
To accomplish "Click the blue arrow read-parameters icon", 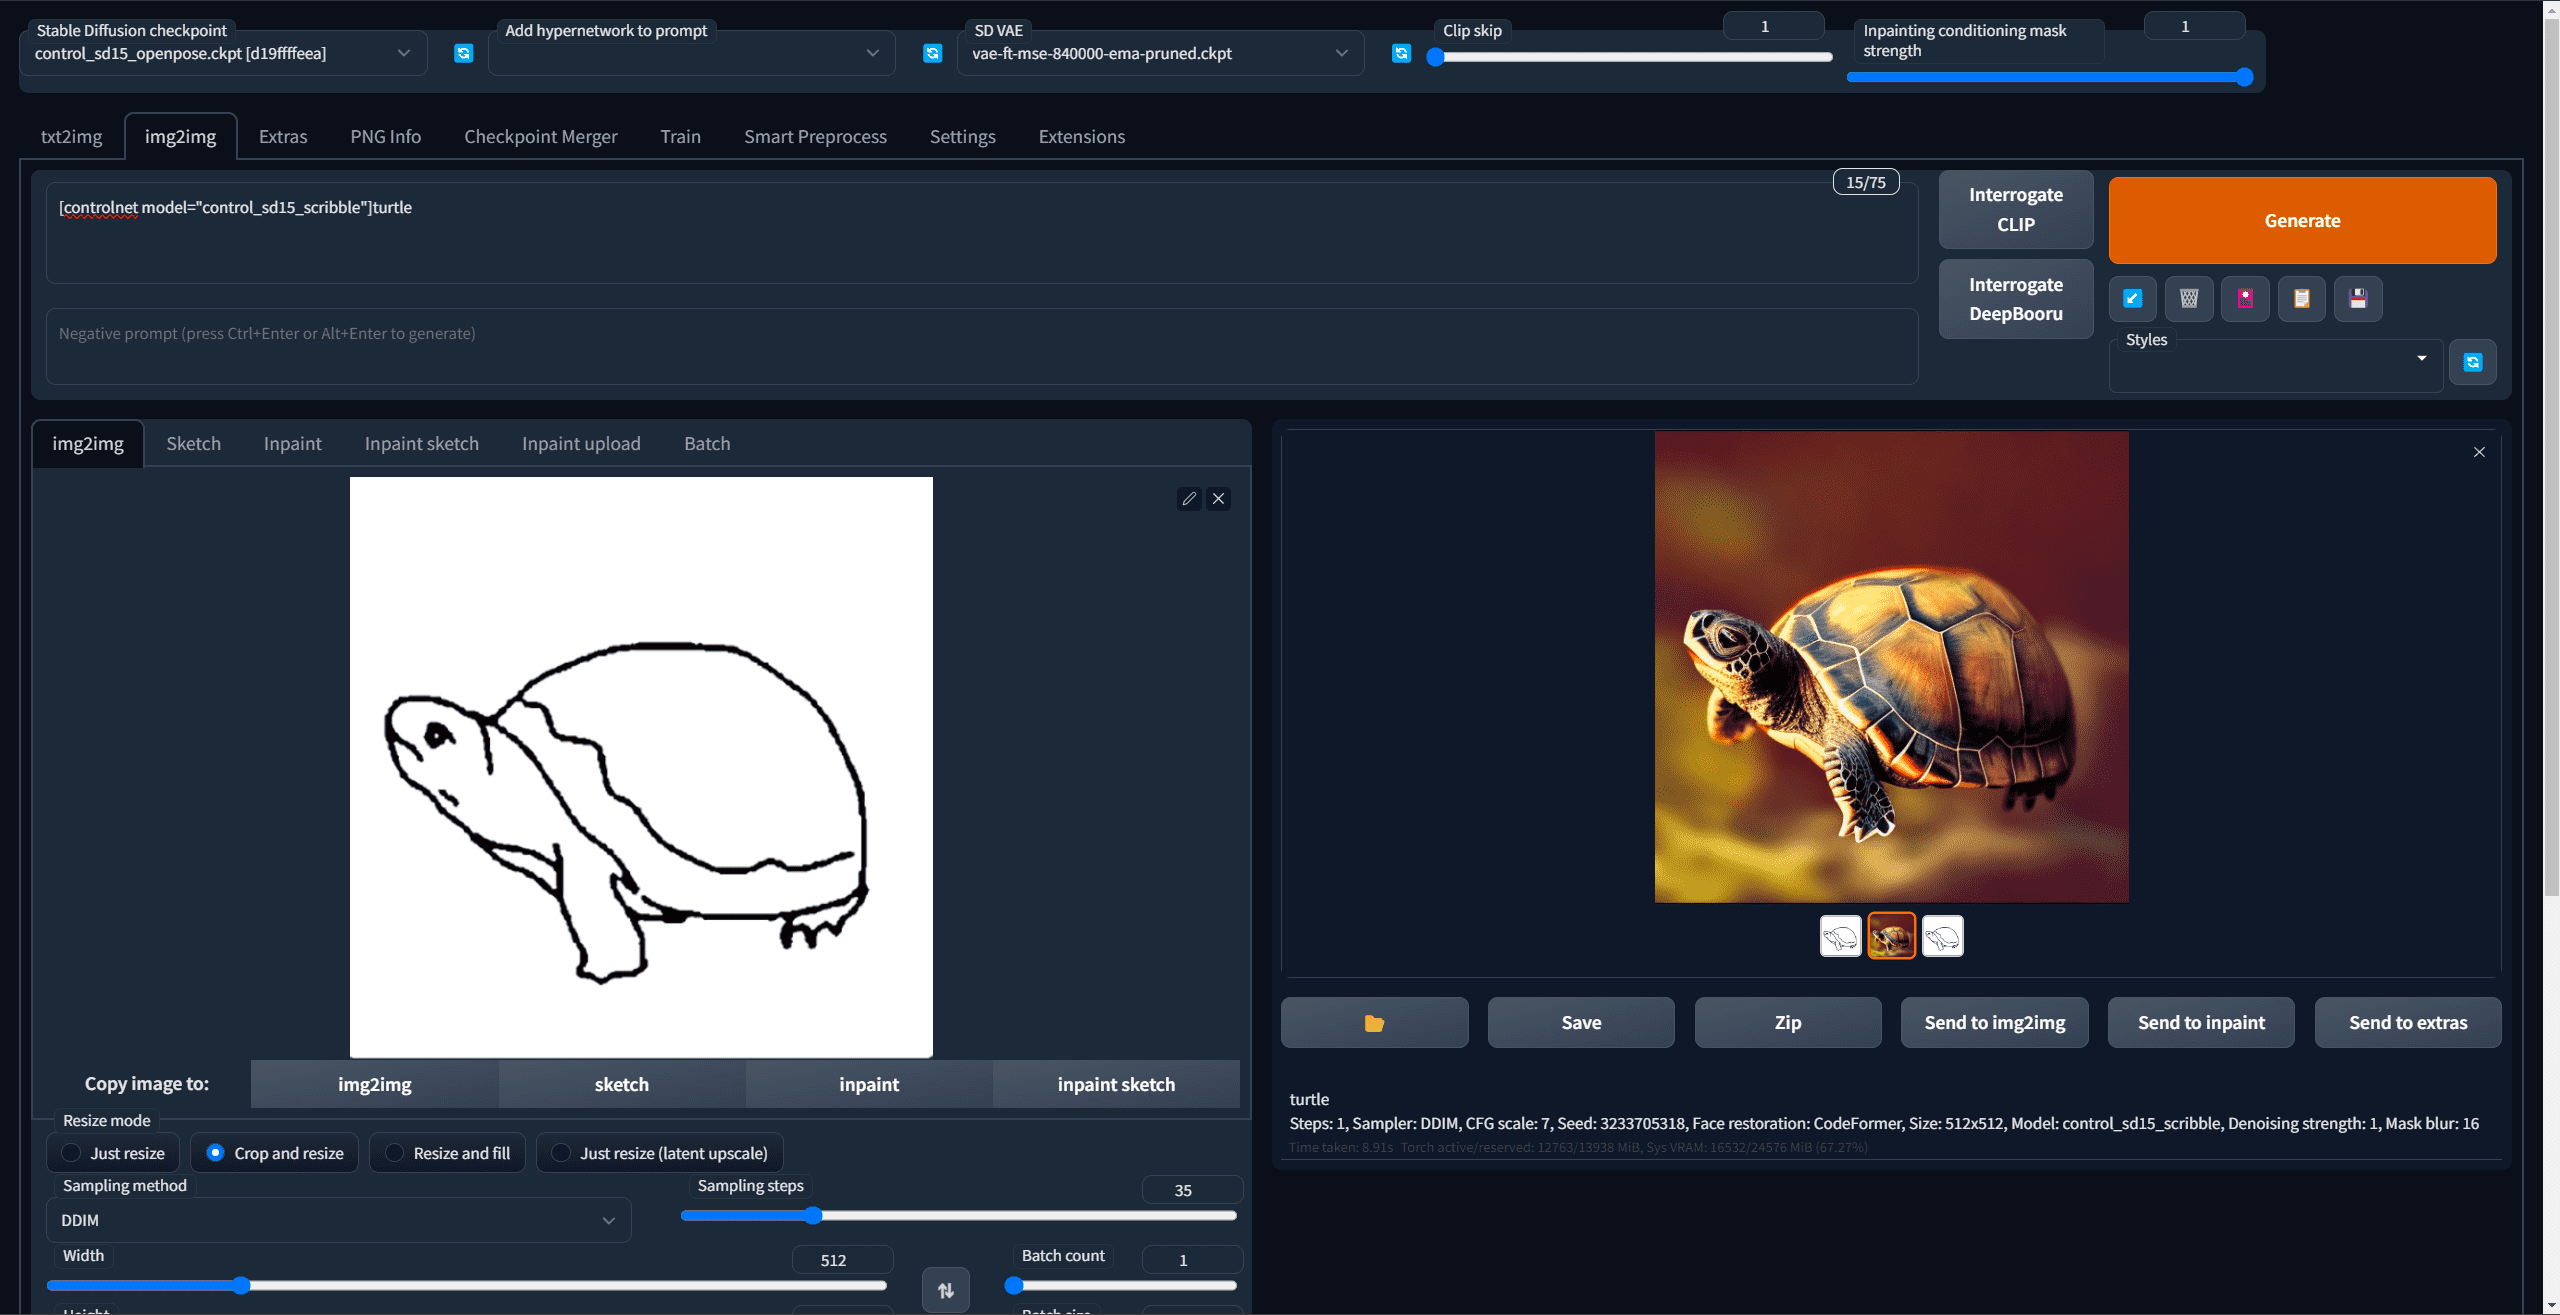I will (2132, 299).
